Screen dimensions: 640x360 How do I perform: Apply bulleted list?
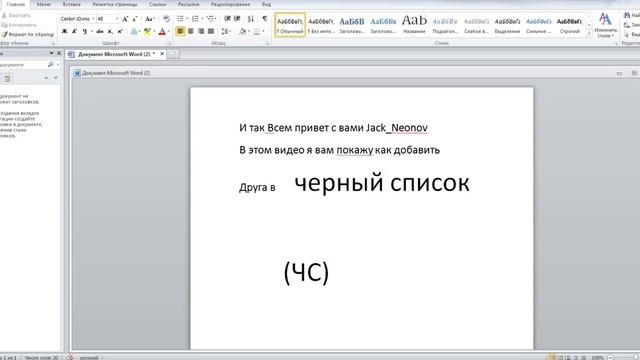(180, 19)
